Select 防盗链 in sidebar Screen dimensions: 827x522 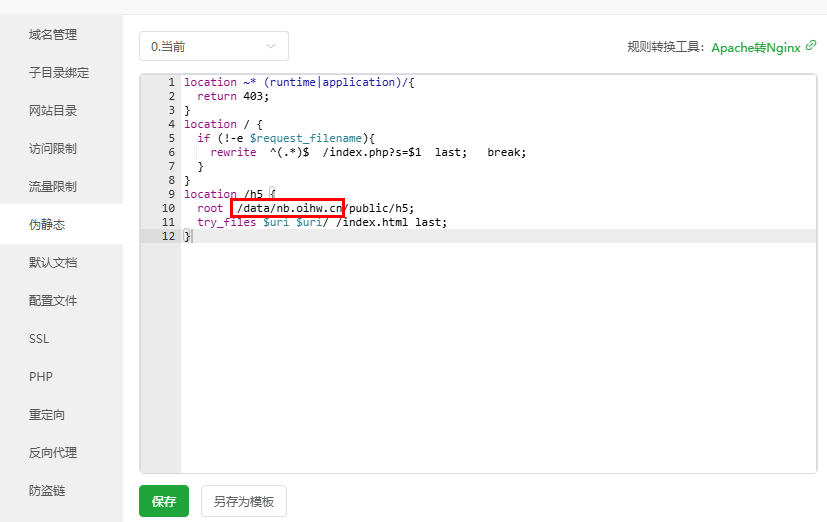point(47,490)
